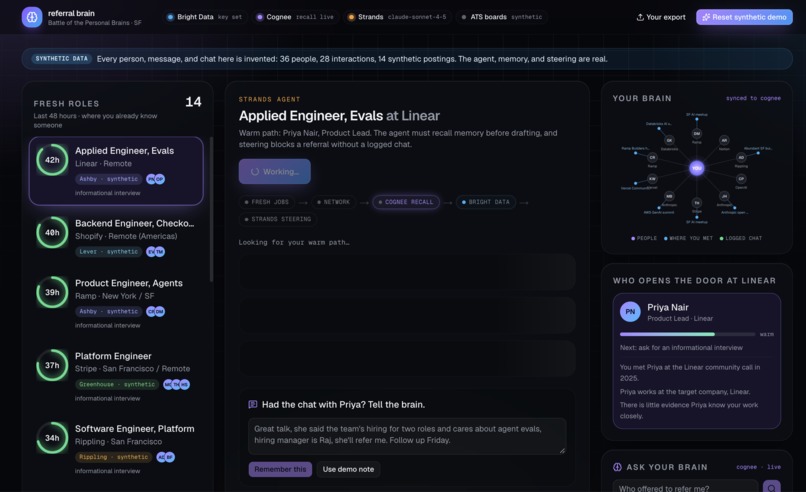Click Reset synthetic demo button
The height and width of the screenshot is (492, 806).
(744, 17)
